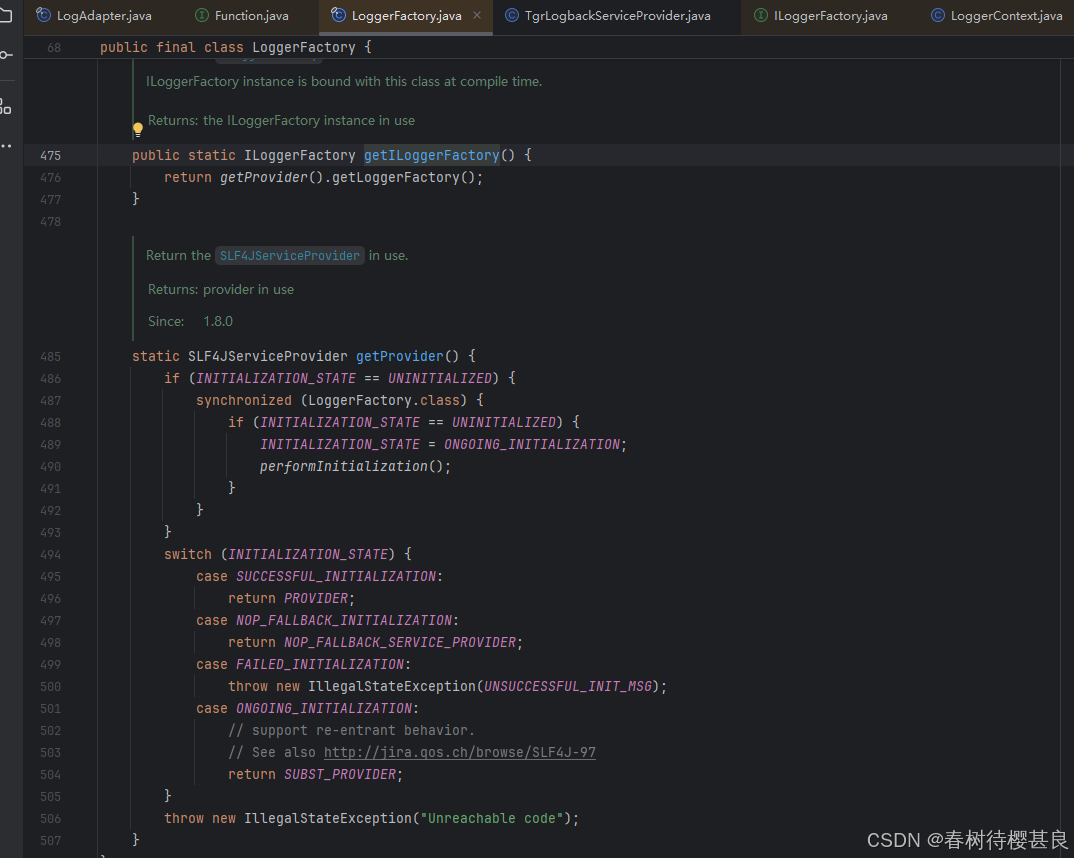Image resolution: width=1074 pixels, height=858 pixels.
Task: Close the LoggerFactory.java tab
Action: pyautogui.click(x=477, y=15)
